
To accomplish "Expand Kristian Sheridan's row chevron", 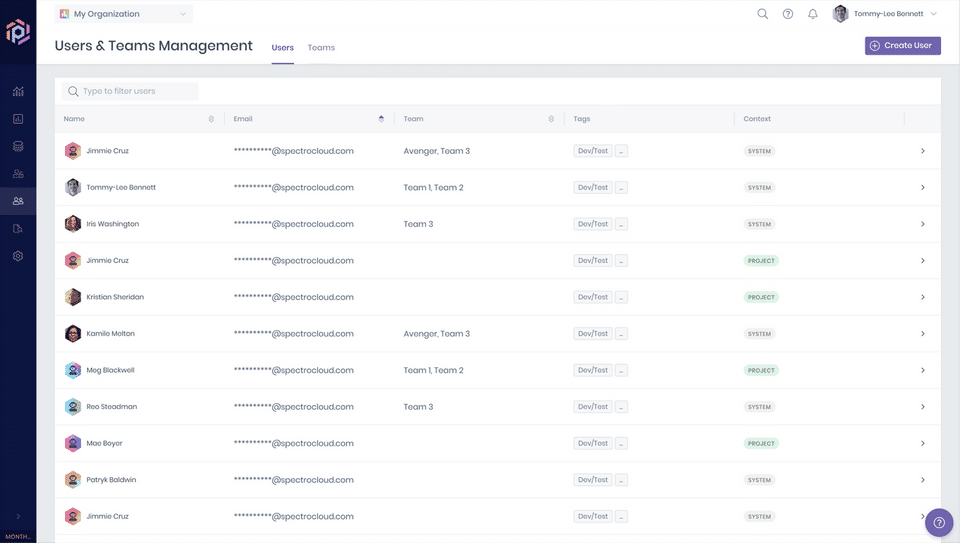I will click(923, 297).
